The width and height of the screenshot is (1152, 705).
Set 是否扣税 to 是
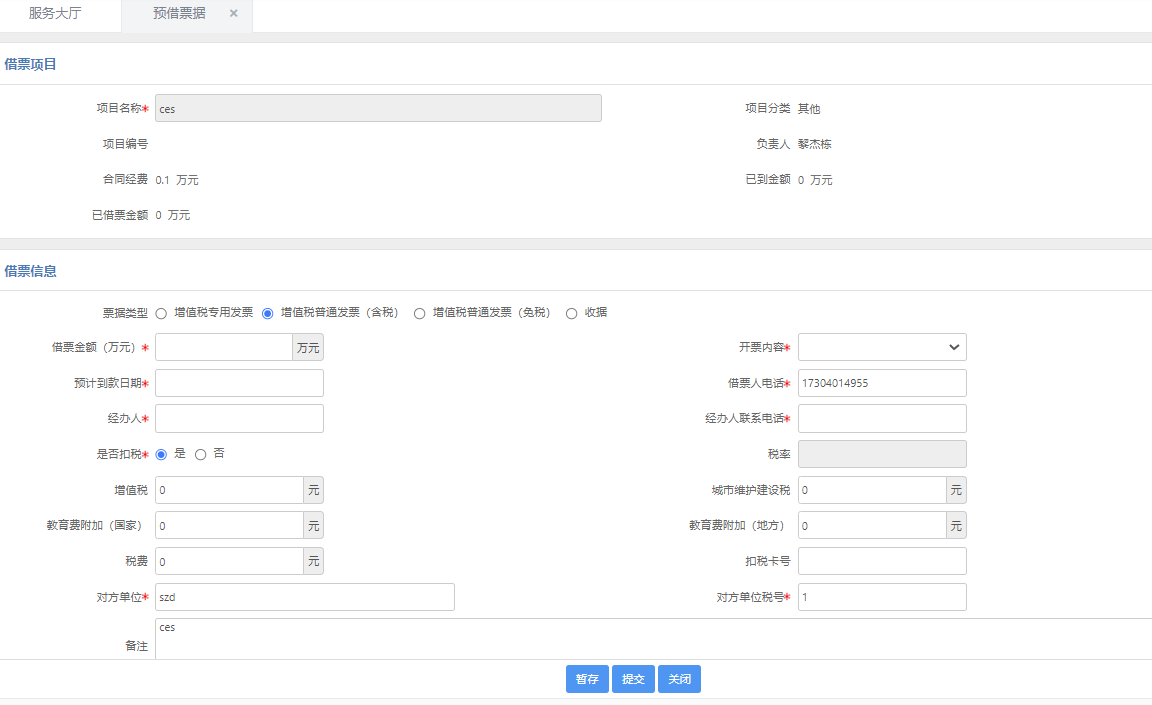tap(162, 455)
